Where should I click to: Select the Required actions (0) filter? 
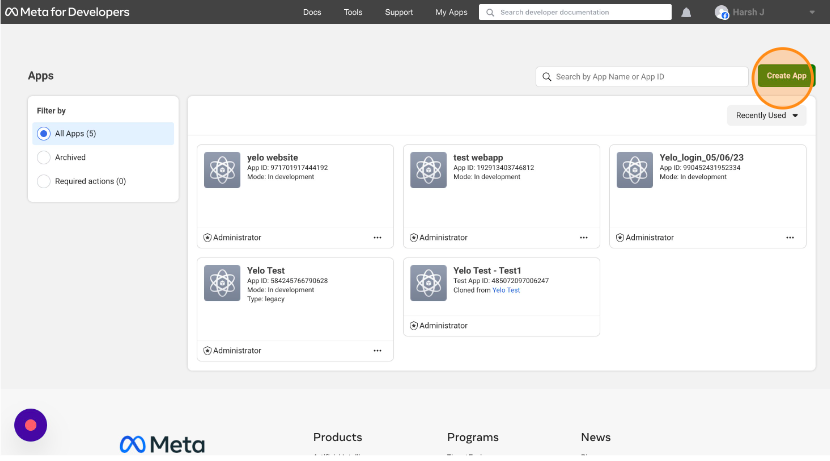coord(82,181)
